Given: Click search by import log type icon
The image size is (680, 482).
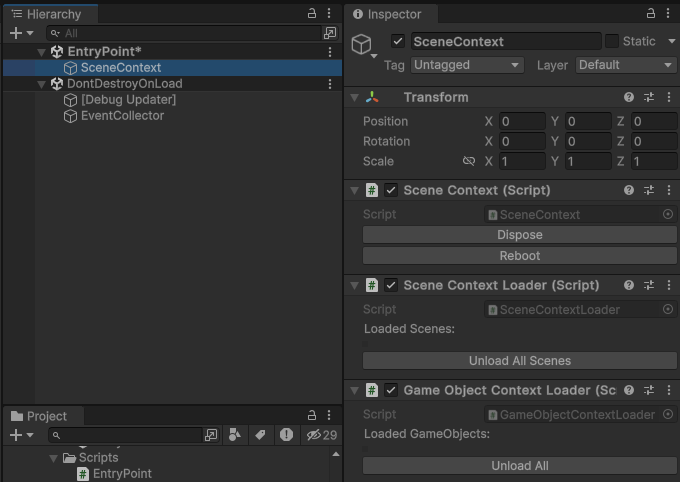Looking at the screenshot, I should 286,435.
